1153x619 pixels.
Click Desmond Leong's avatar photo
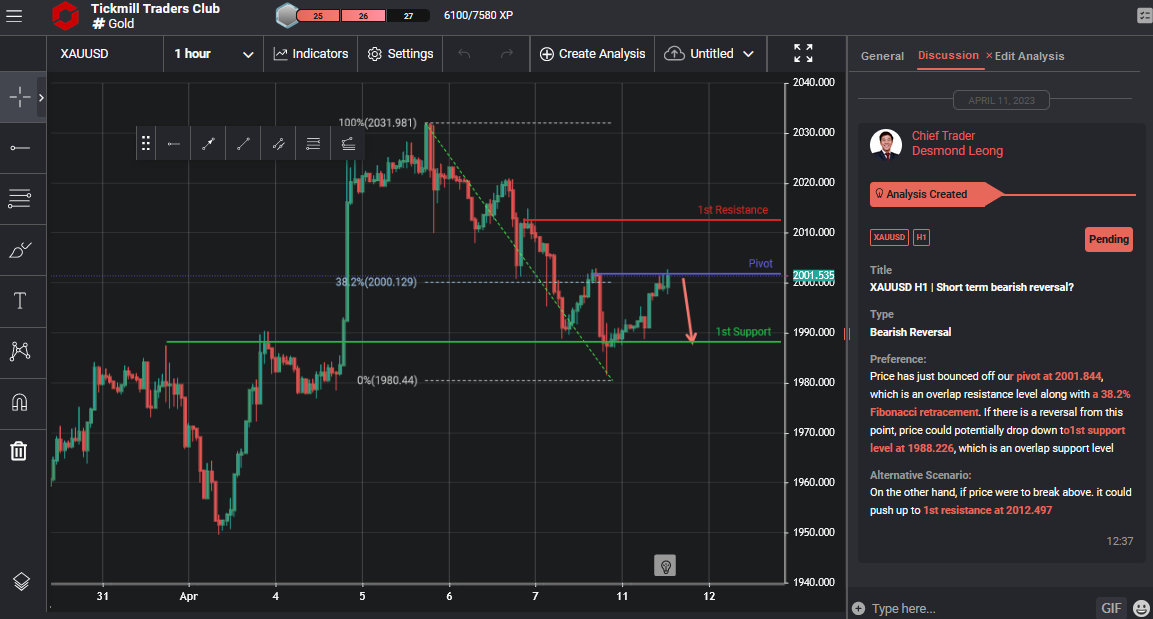click(x=885, y=144)
